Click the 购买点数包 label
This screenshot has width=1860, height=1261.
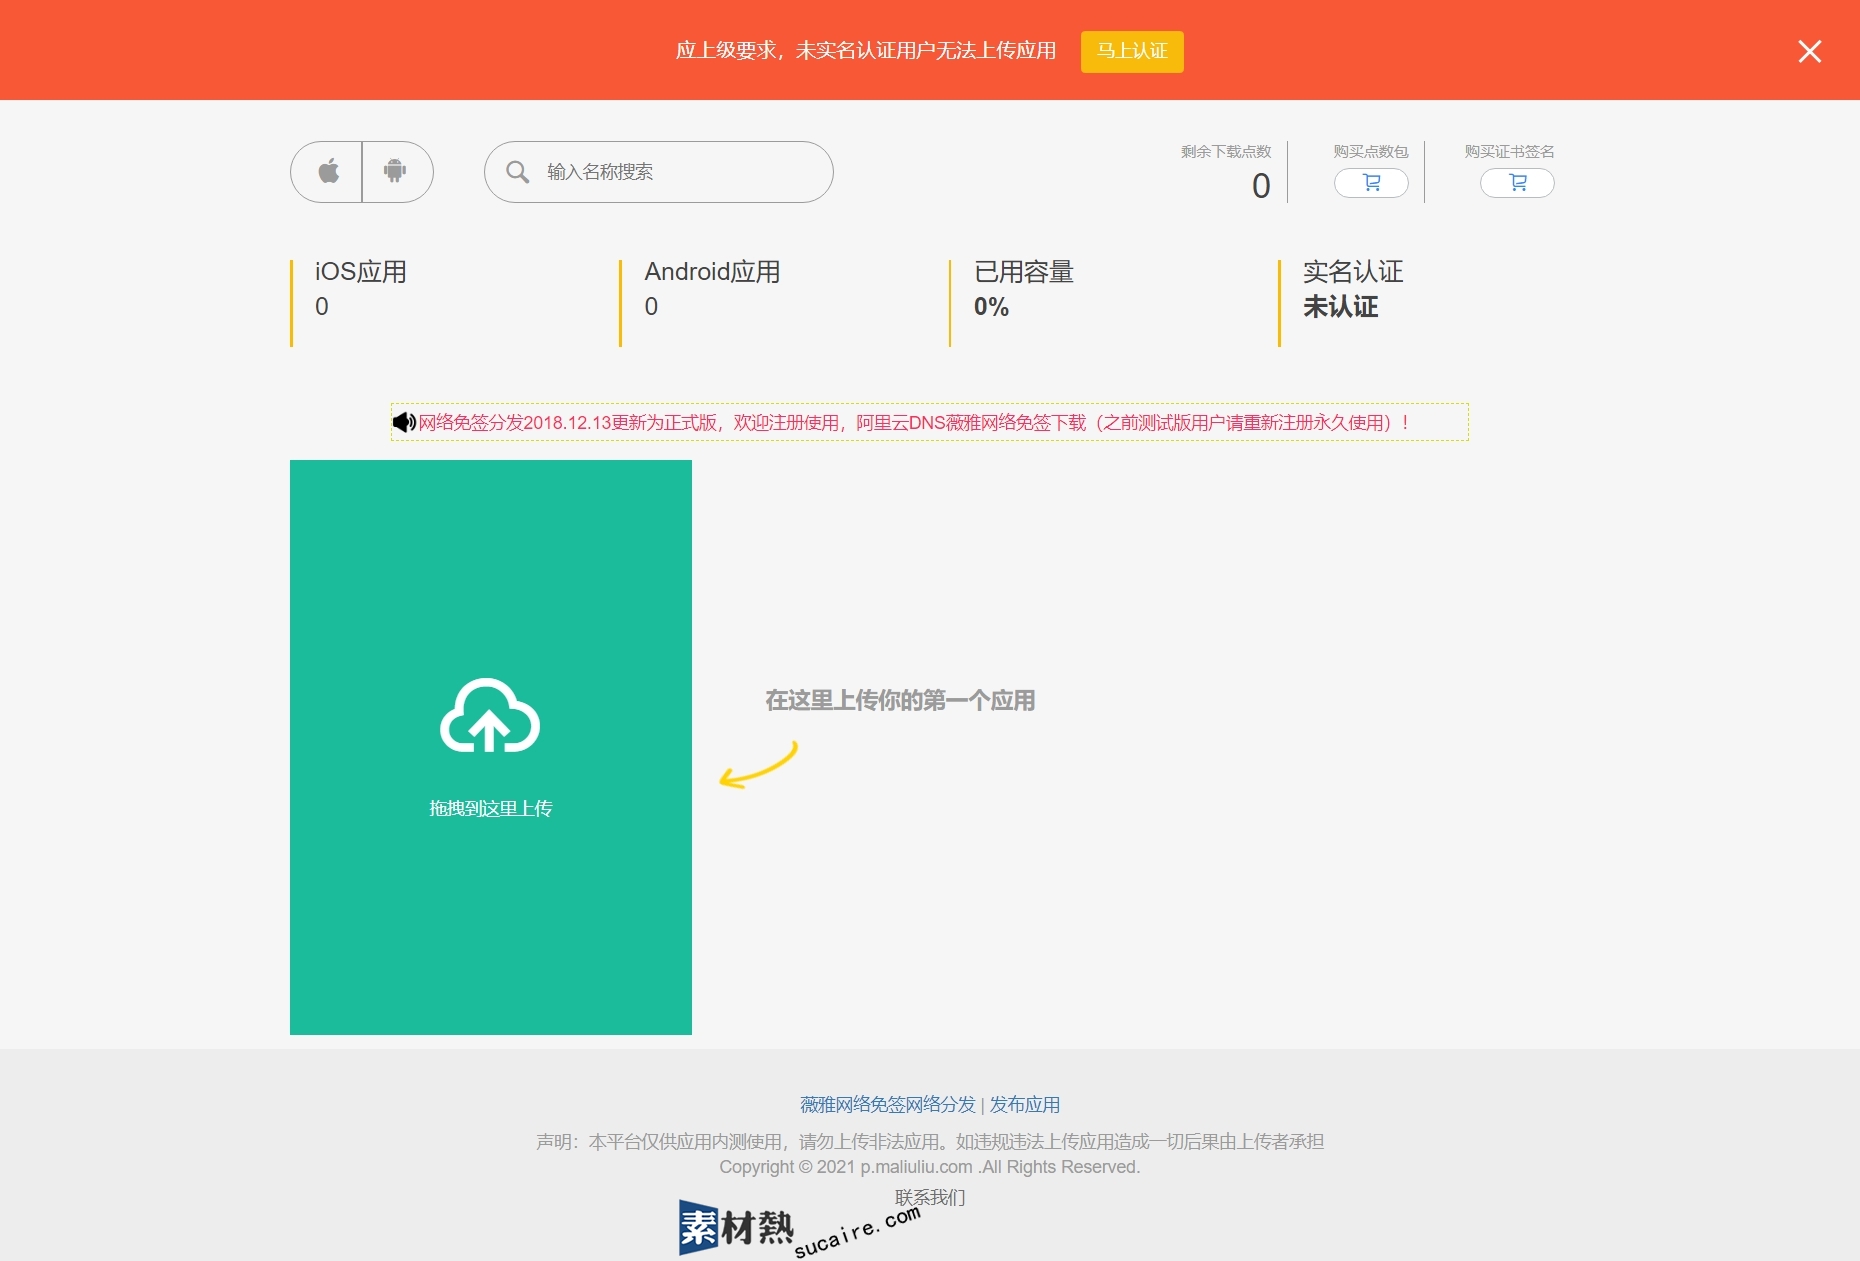(1371, 152)
